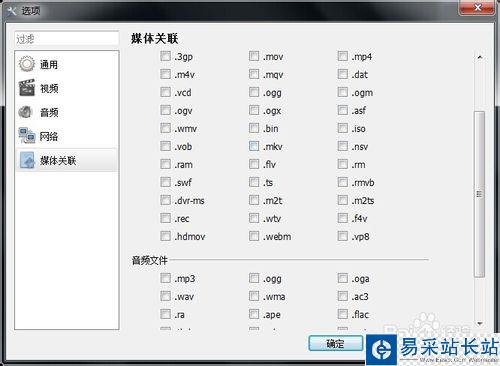The height and width of the screenshot is (366, 500).
Task: Toggle the .wtv checkbox
Action: [254, 218]
